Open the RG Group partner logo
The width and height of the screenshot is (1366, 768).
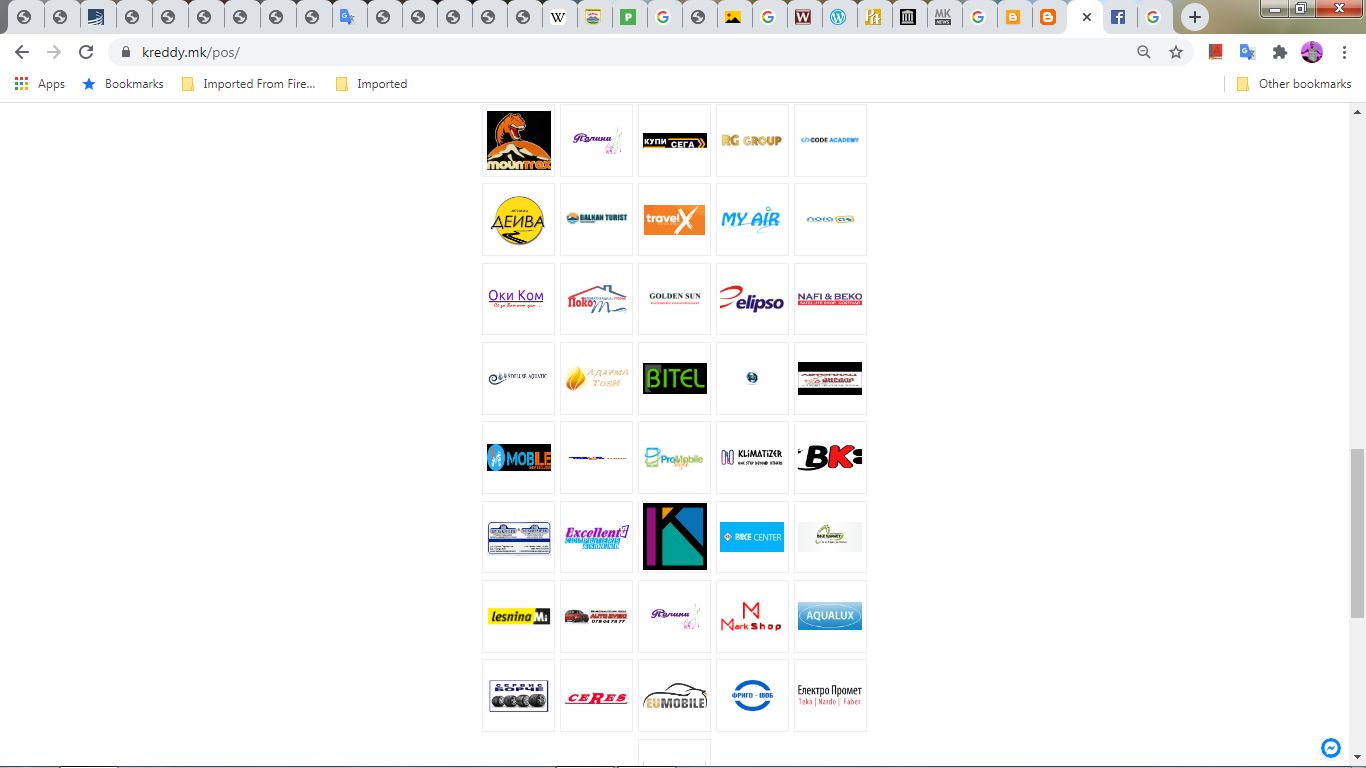[752, 141]
